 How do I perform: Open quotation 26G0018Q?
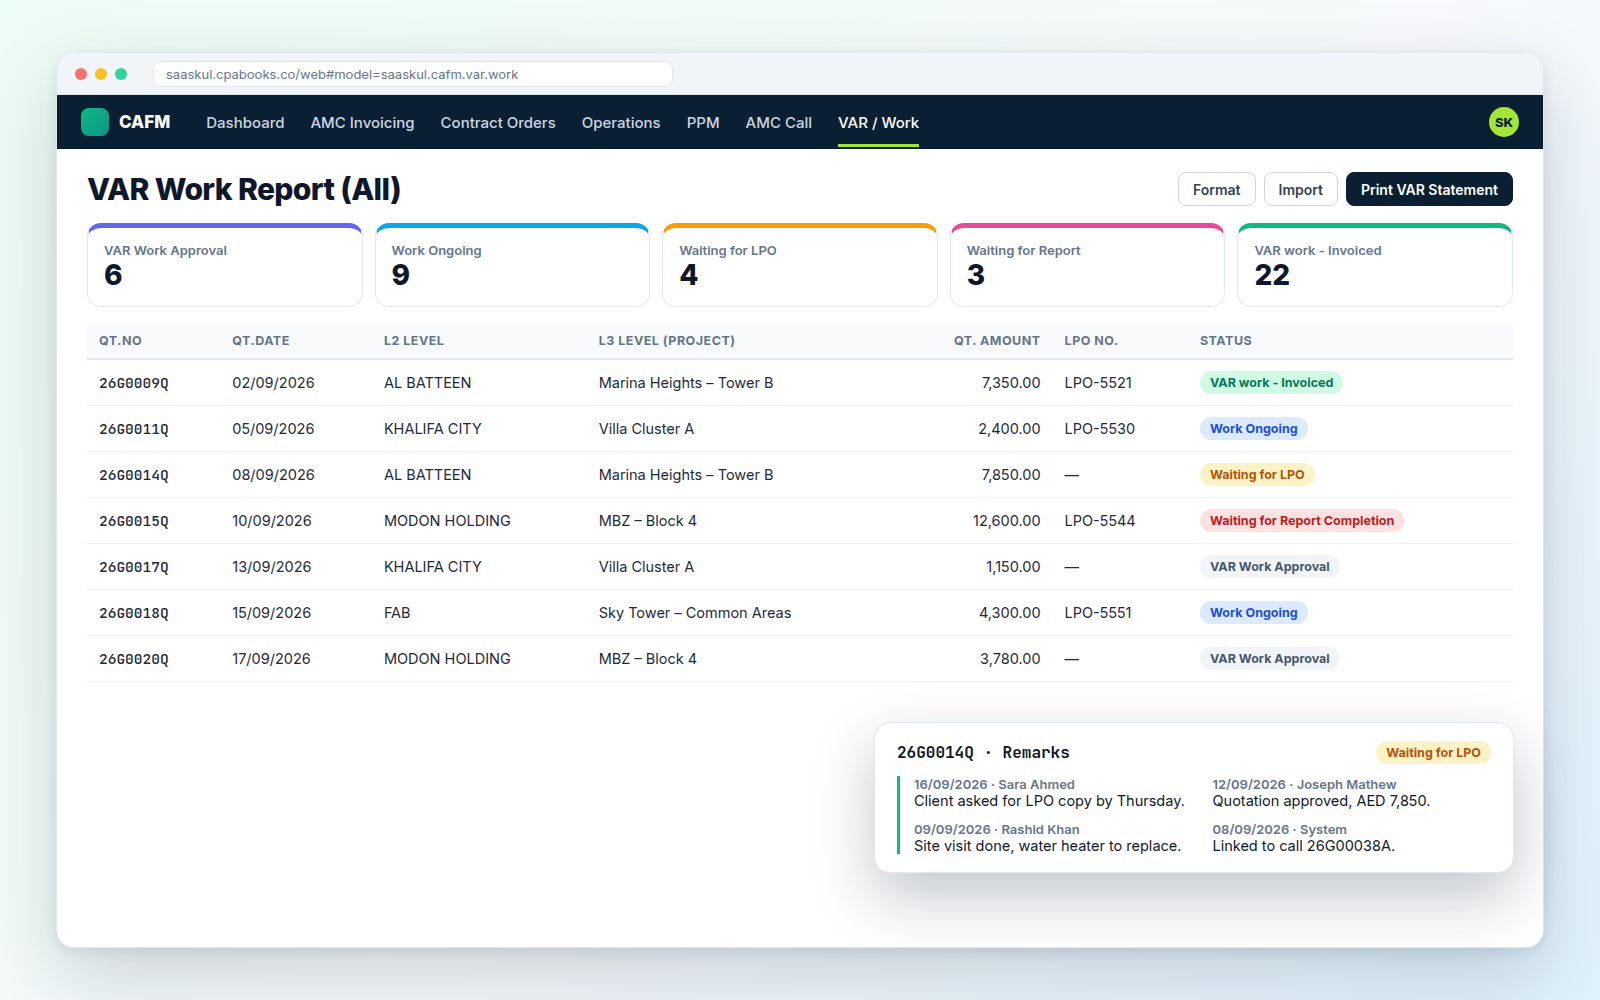[x=134, y=613]
